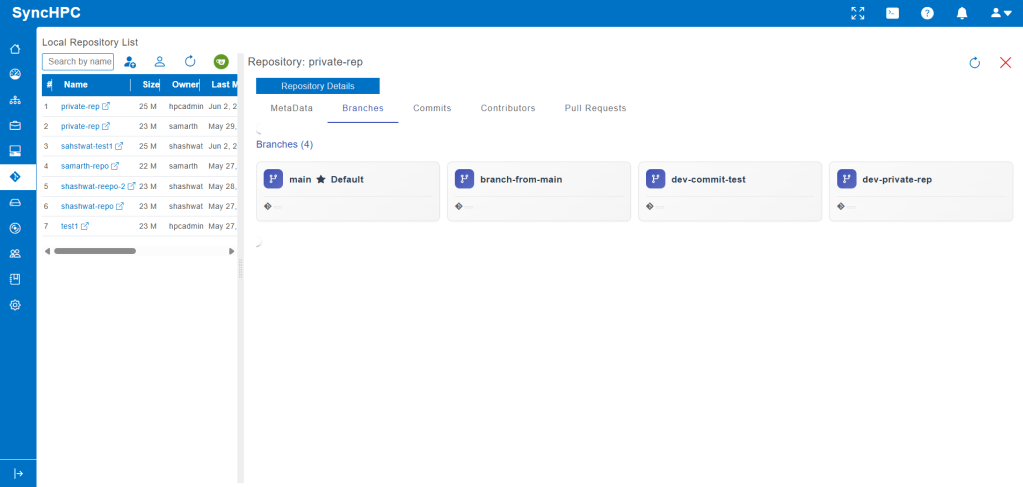The image size is (1023, 487).
Task: Refresh the private-rep repository details
Action: [975, 63]
